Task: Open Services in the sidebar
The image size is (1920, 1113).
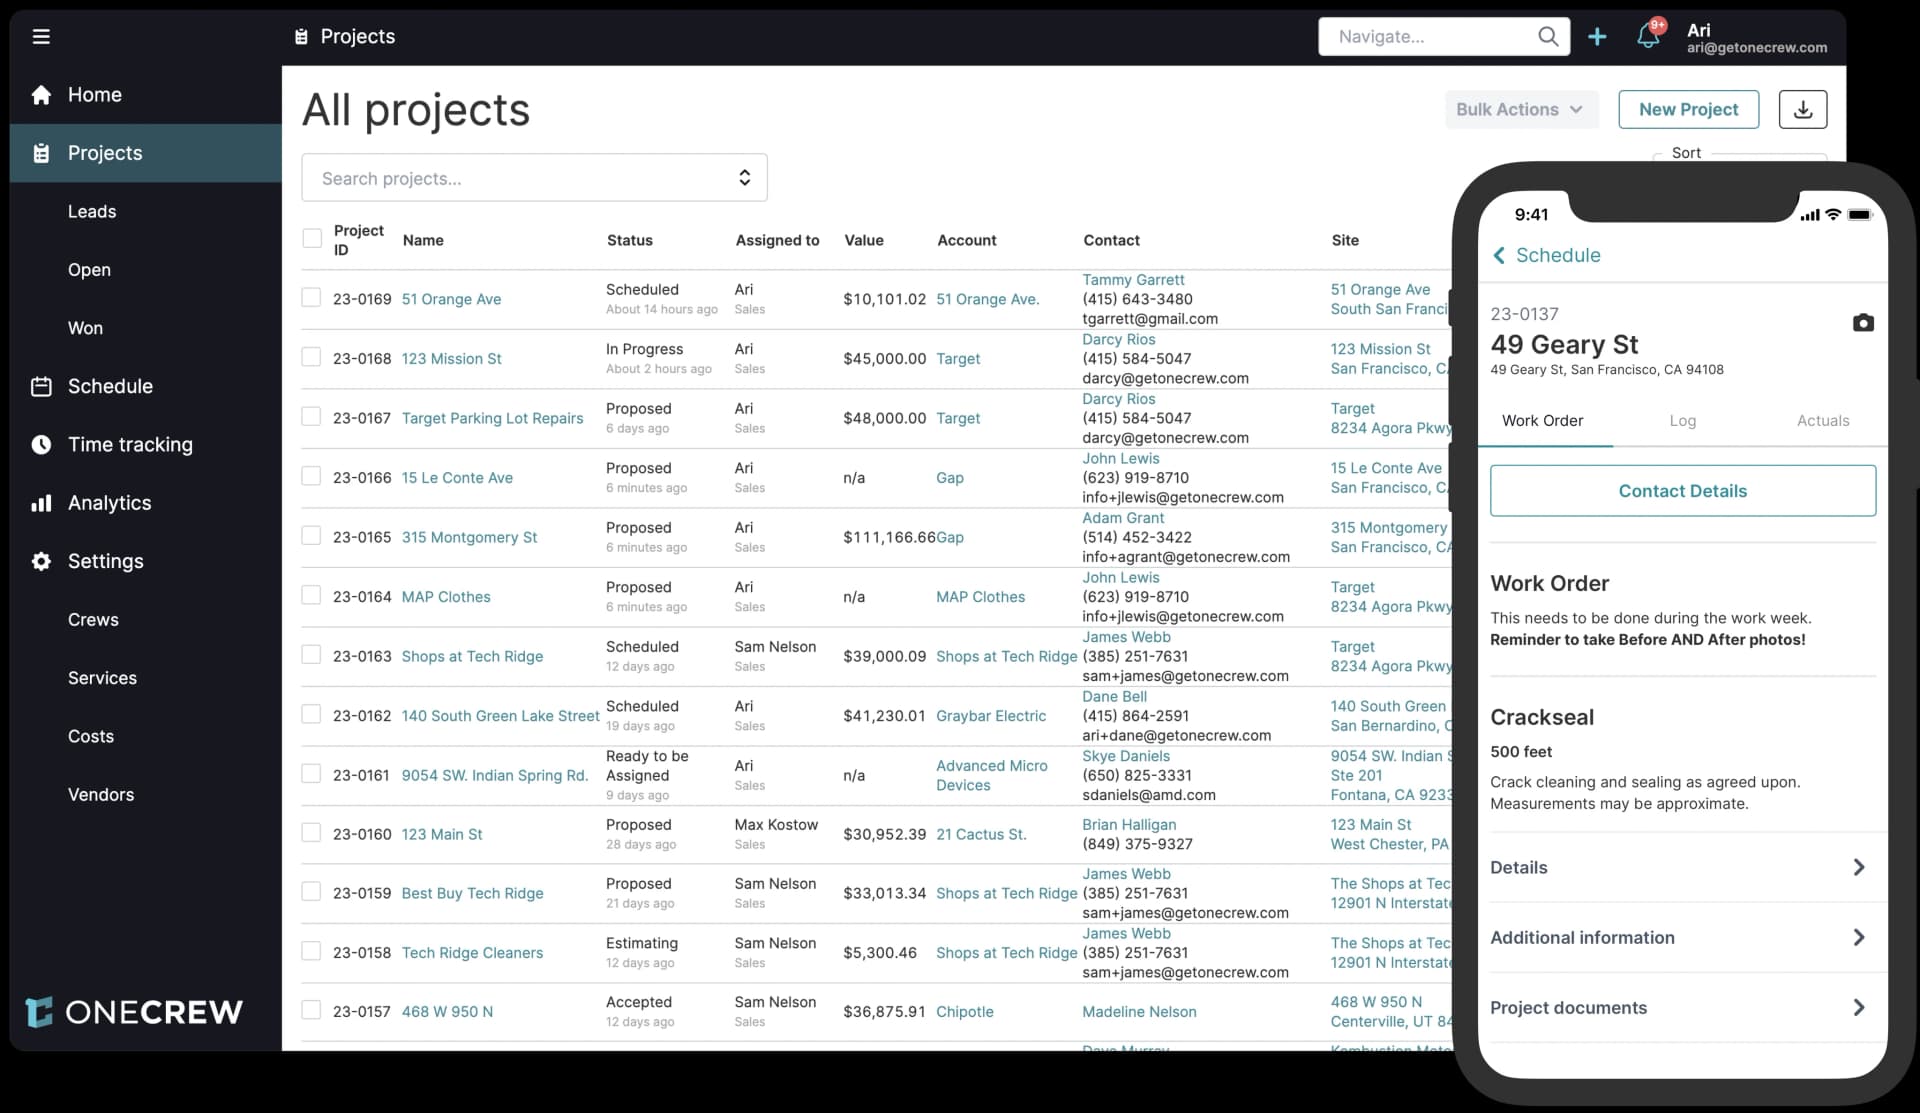Action: pyautogui.click(x=102, y=678)
